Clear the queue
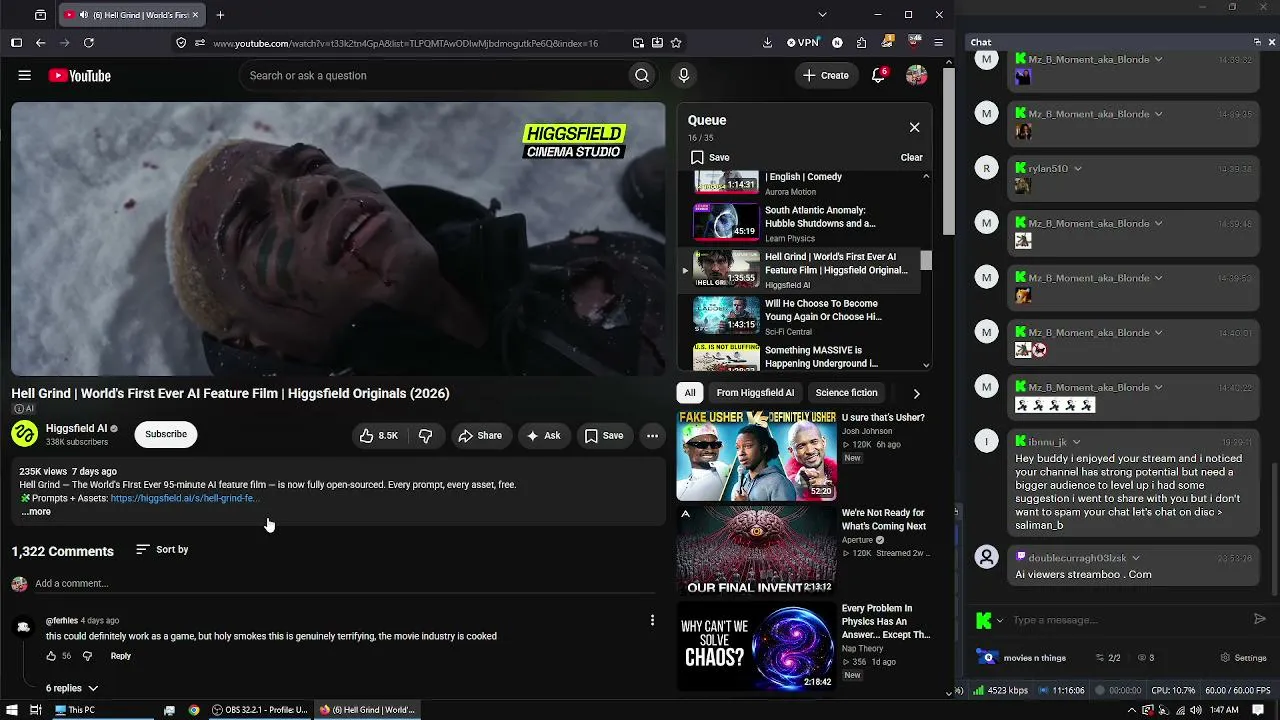The height and width of the screenshot is (720, 1280). pyautogui.click(x=912, y=157)
